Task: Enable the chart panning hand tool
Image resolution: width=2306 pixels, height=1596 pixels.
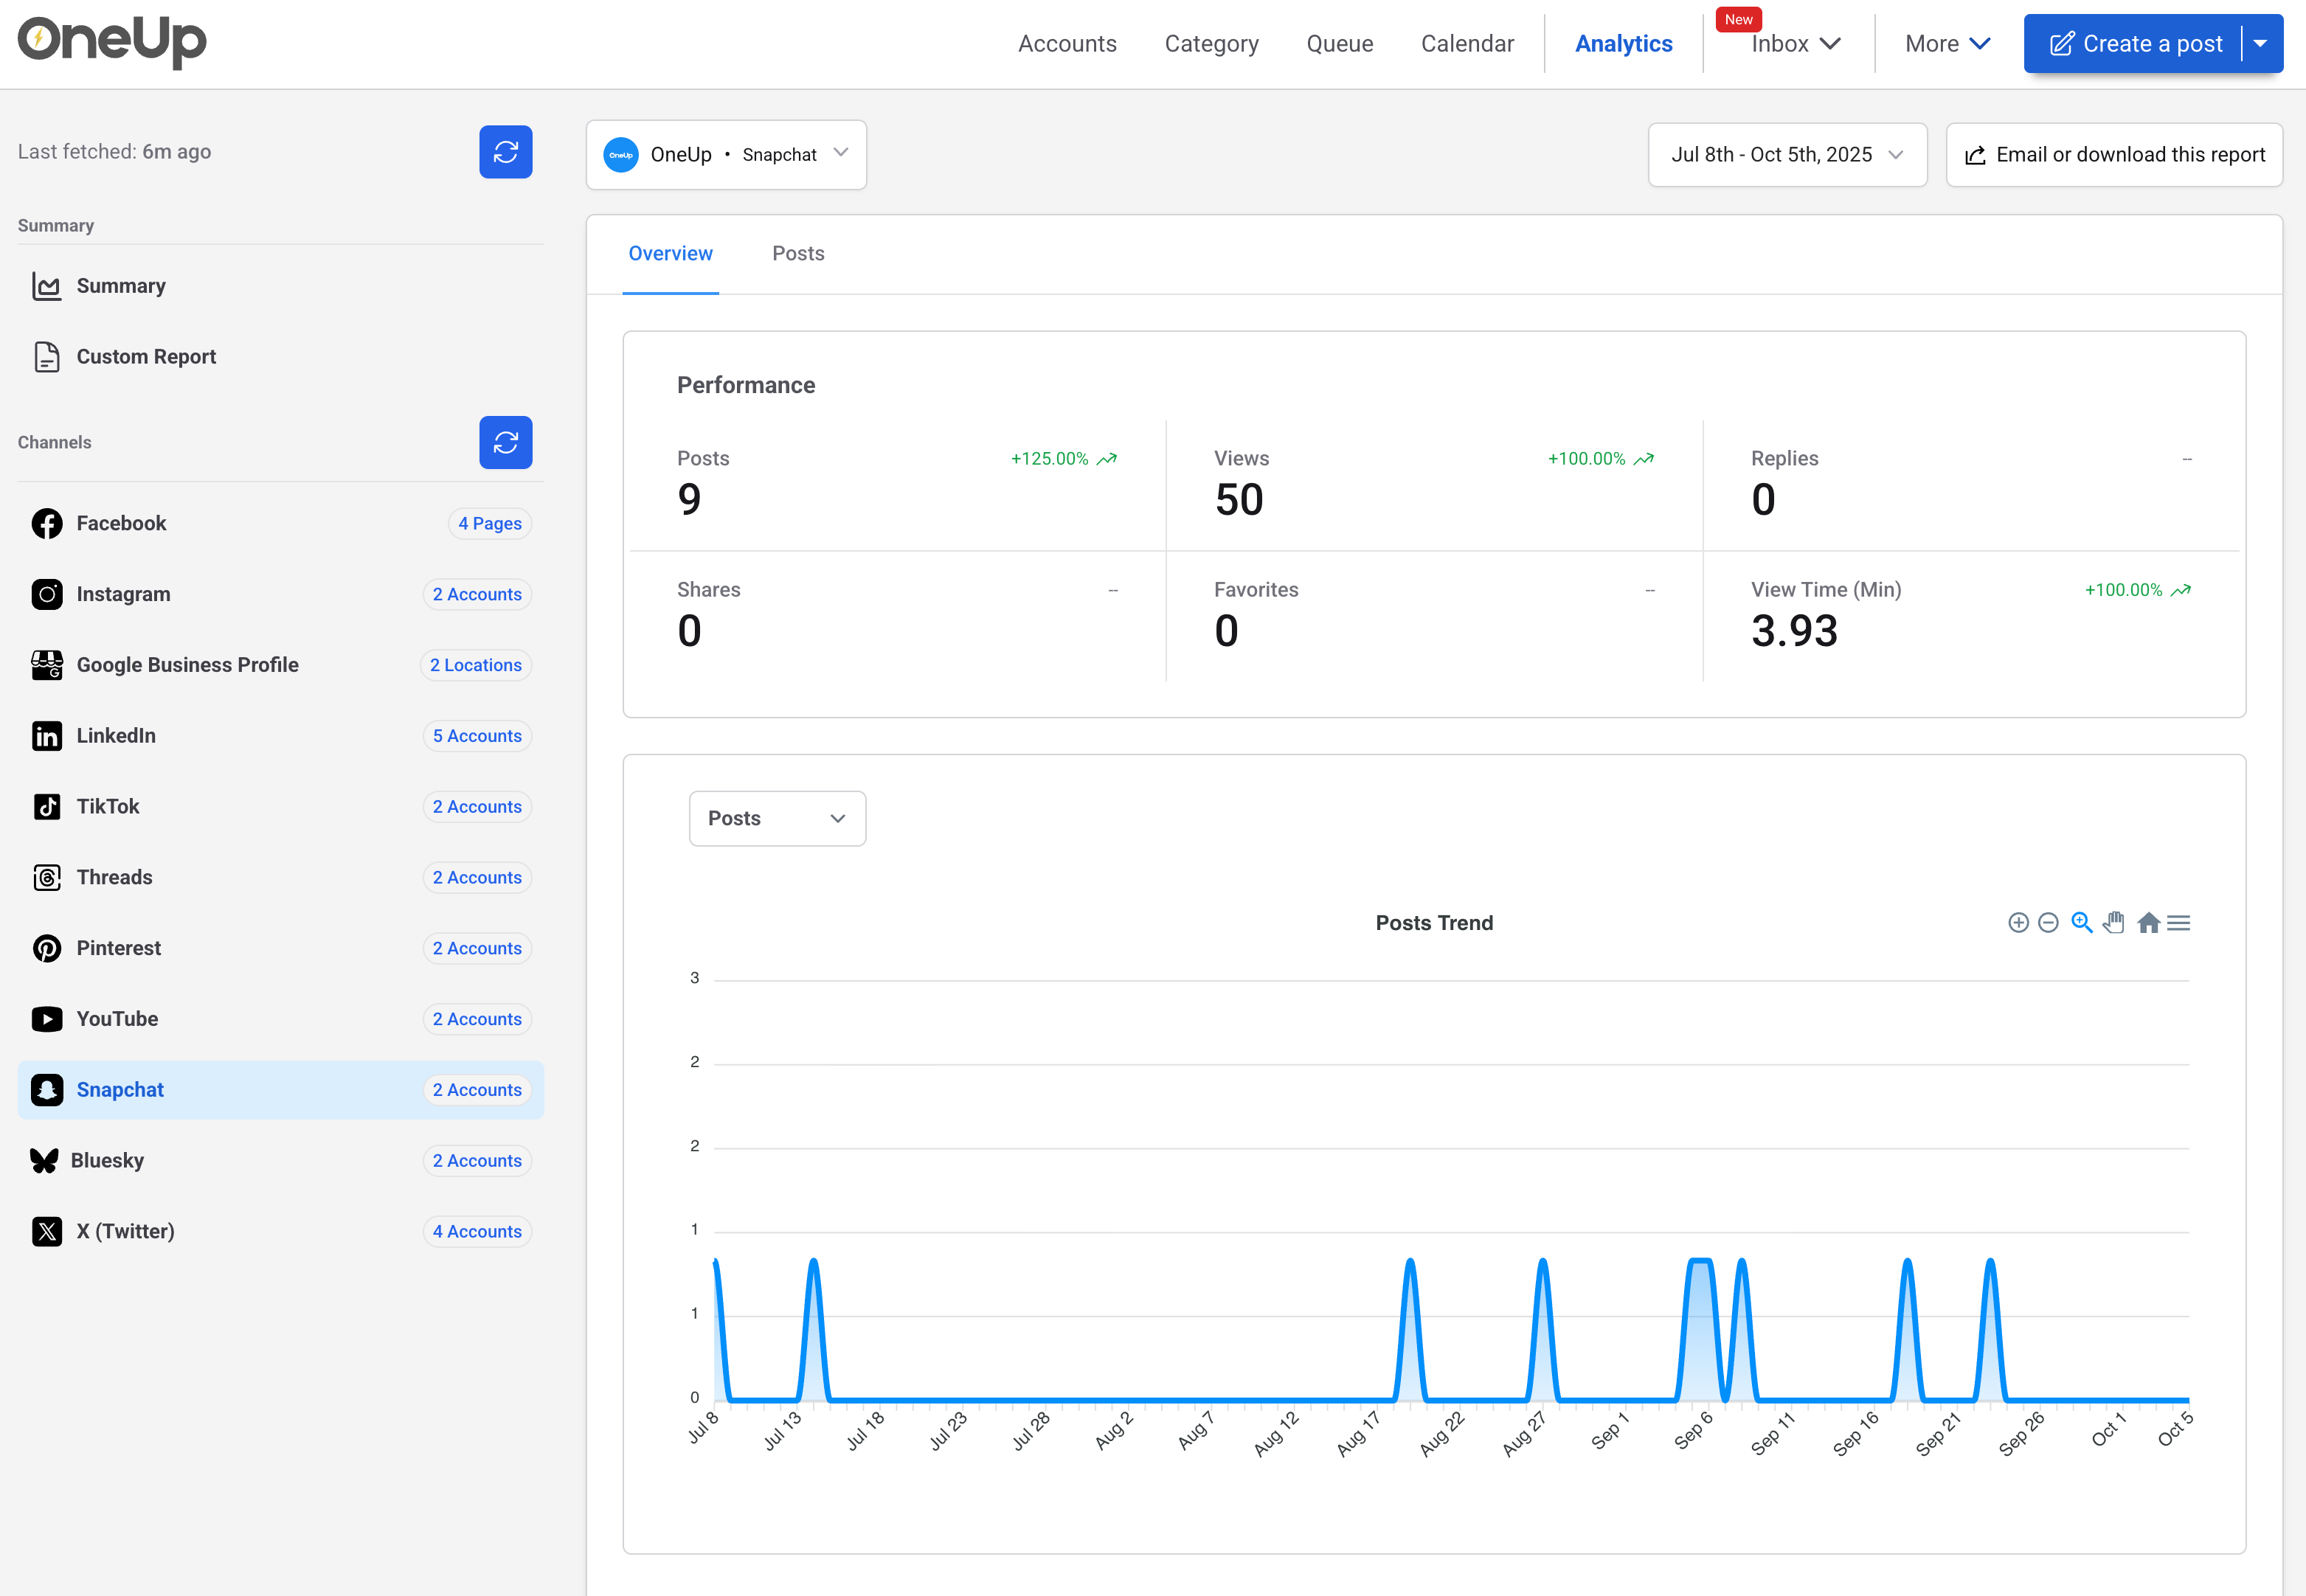Action: [x=2114, y=923]
